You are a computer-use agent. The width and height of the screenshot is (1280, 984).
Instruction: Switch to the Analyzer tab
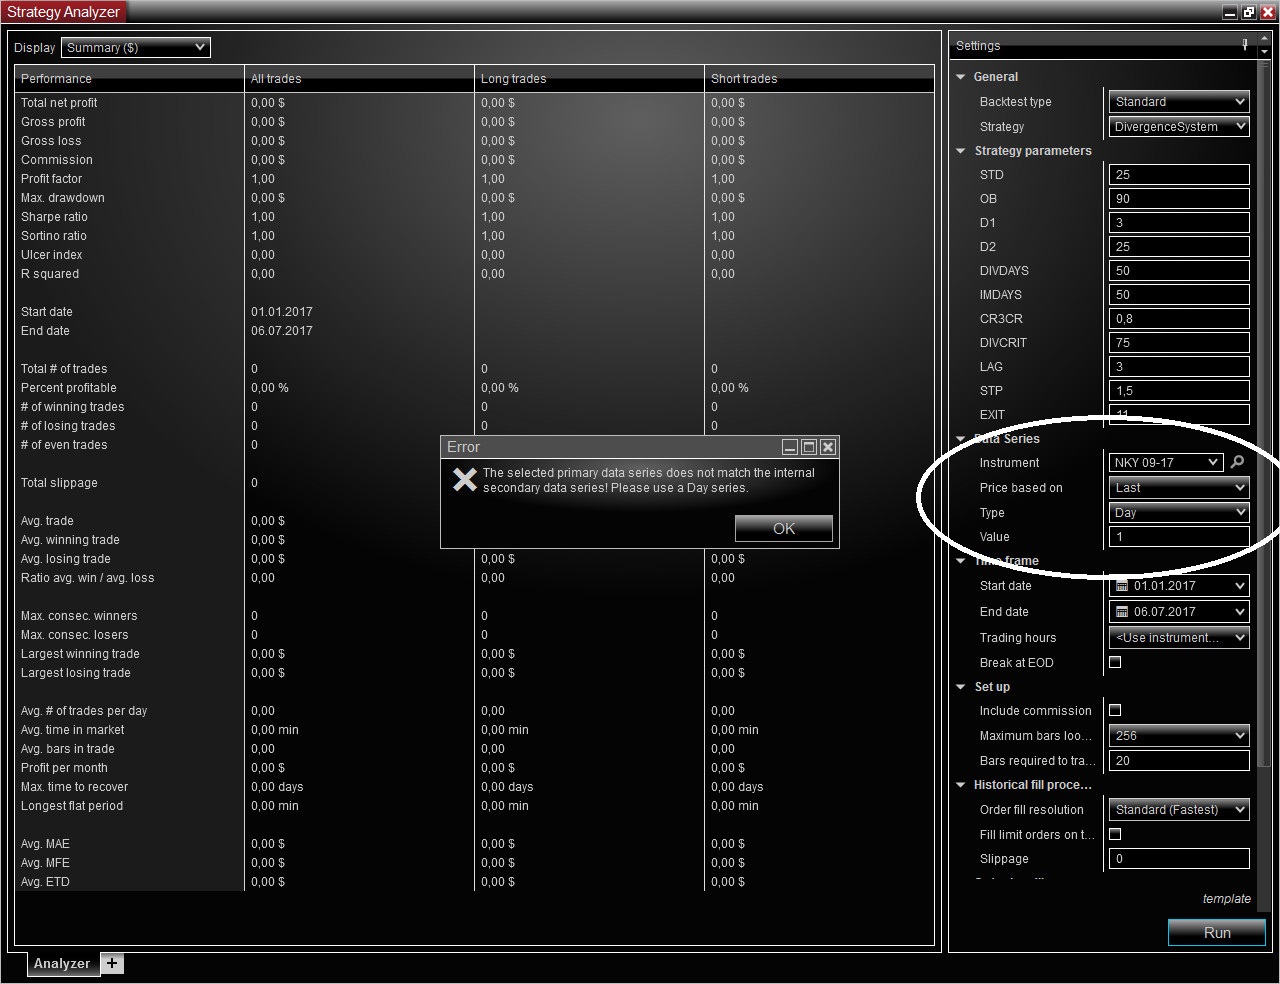tap(62, 963)
